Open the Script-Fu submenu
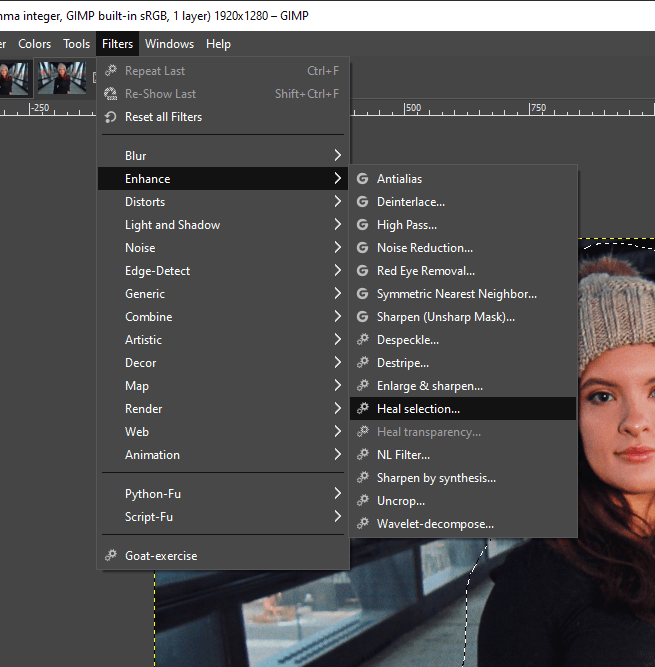 (x=223, y=516)
